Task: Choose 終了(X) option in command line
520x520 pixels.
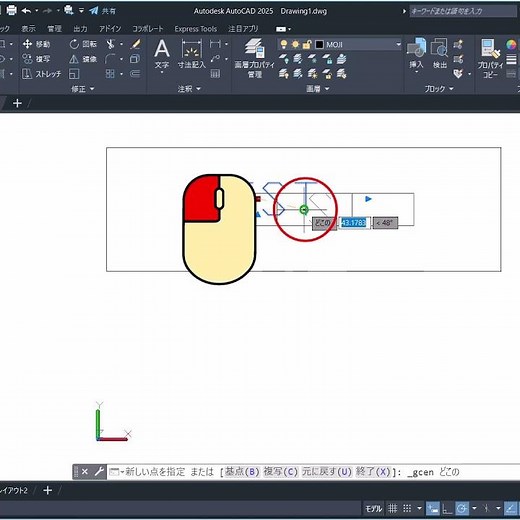Action: click(373, 472)
